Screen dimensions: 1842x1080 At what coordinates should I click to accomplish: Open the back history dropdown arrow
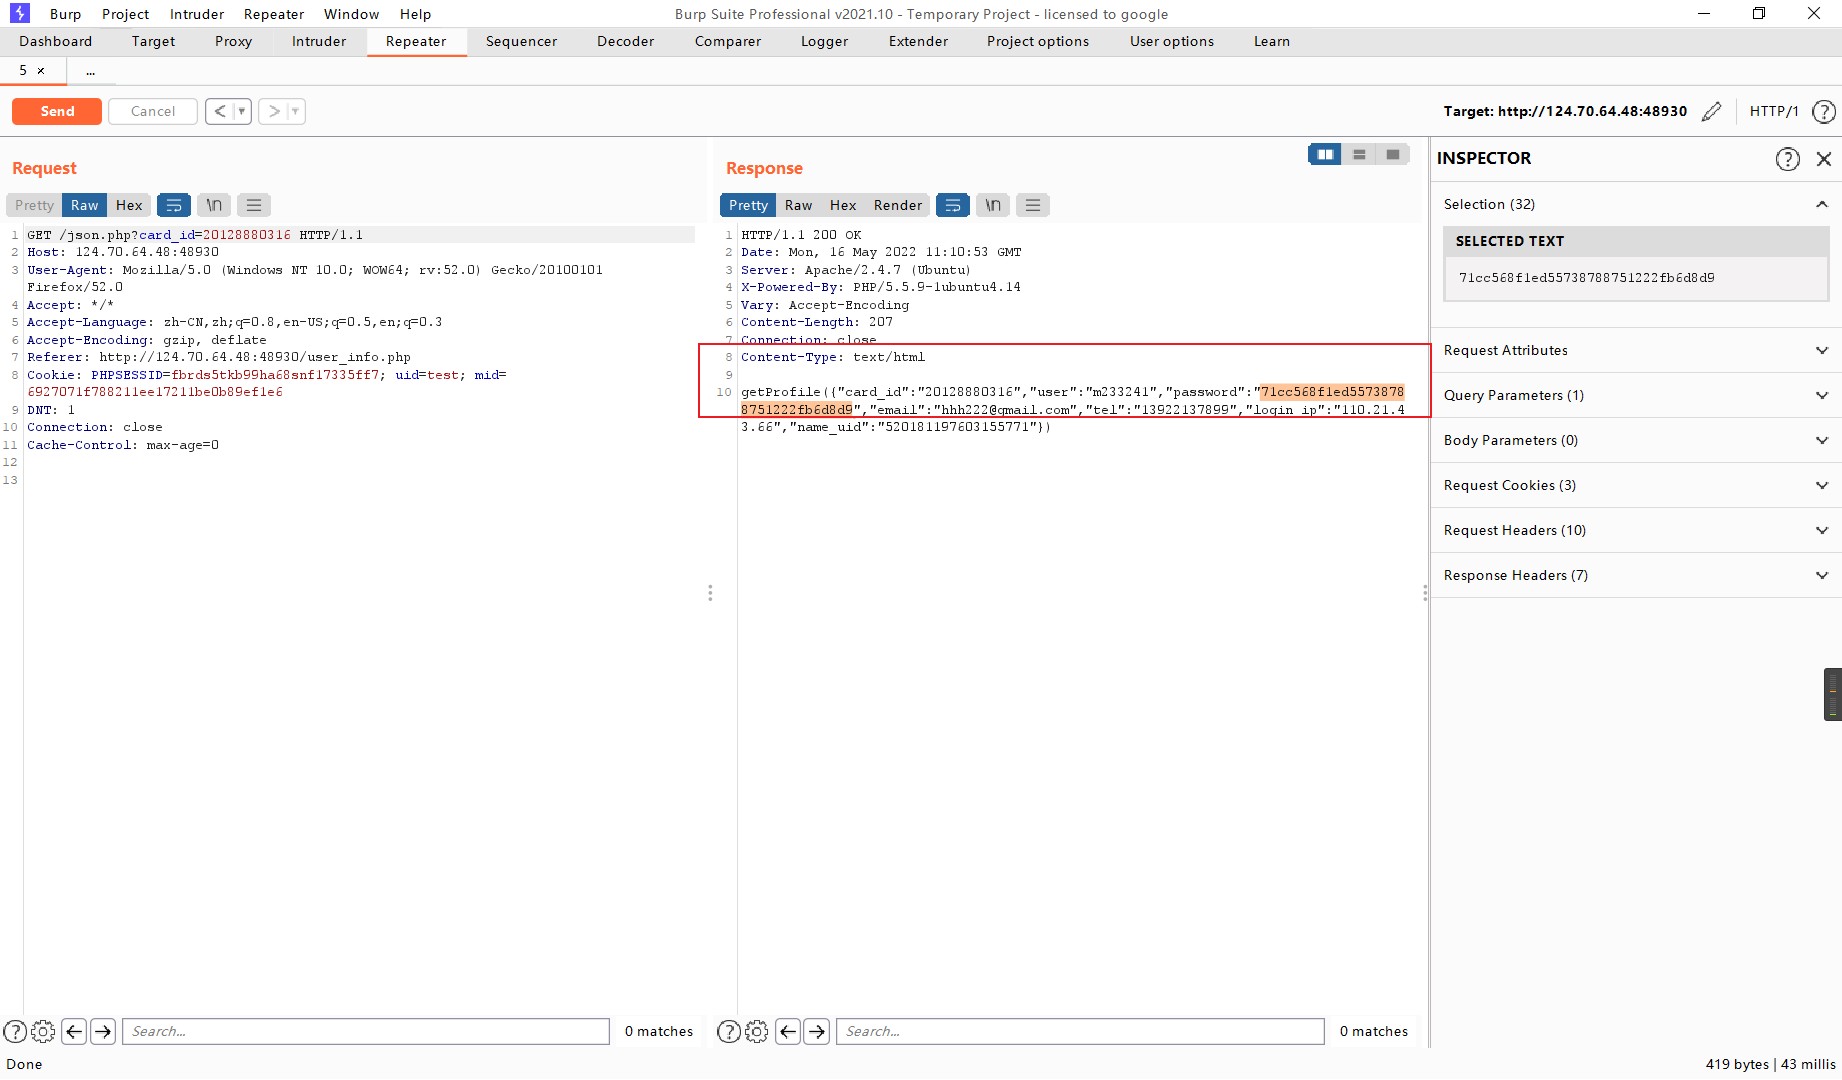242,111
